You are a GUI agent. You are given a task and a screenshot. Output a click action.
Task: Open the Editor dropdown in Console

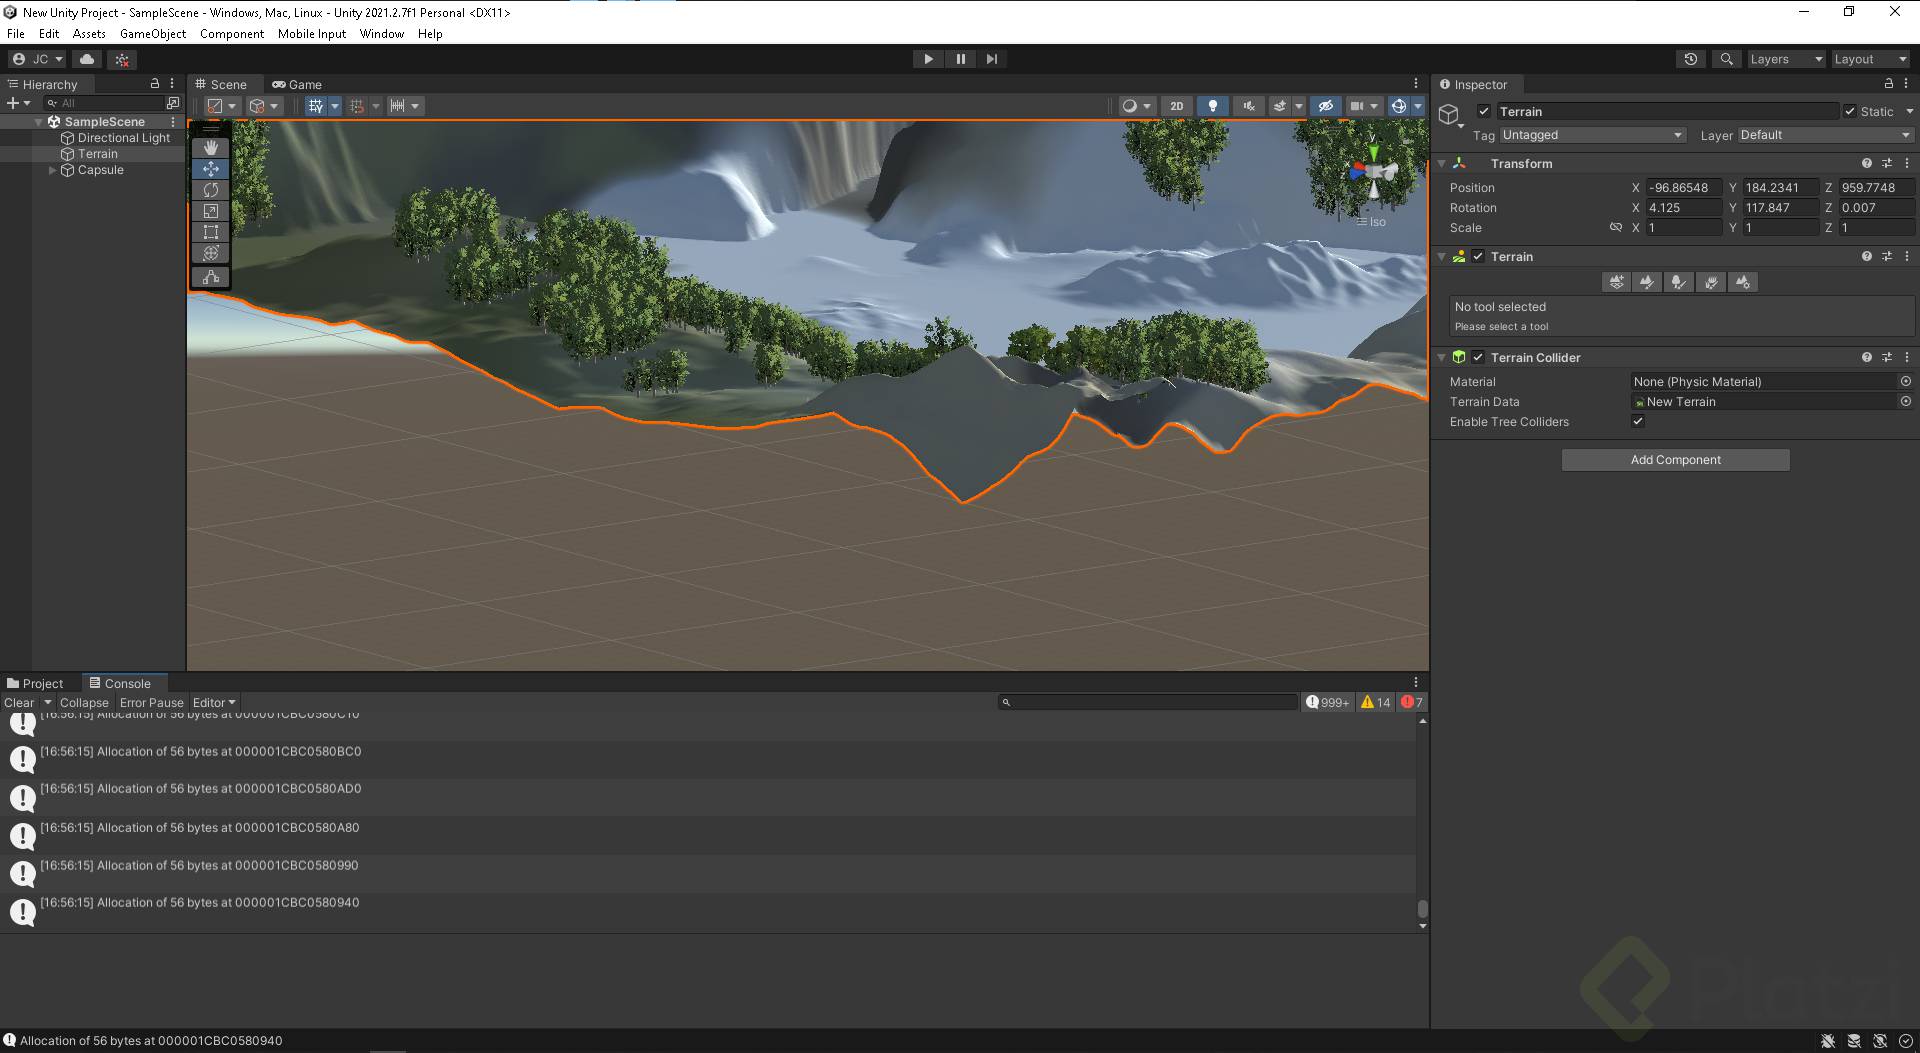(x=214, y=703)
